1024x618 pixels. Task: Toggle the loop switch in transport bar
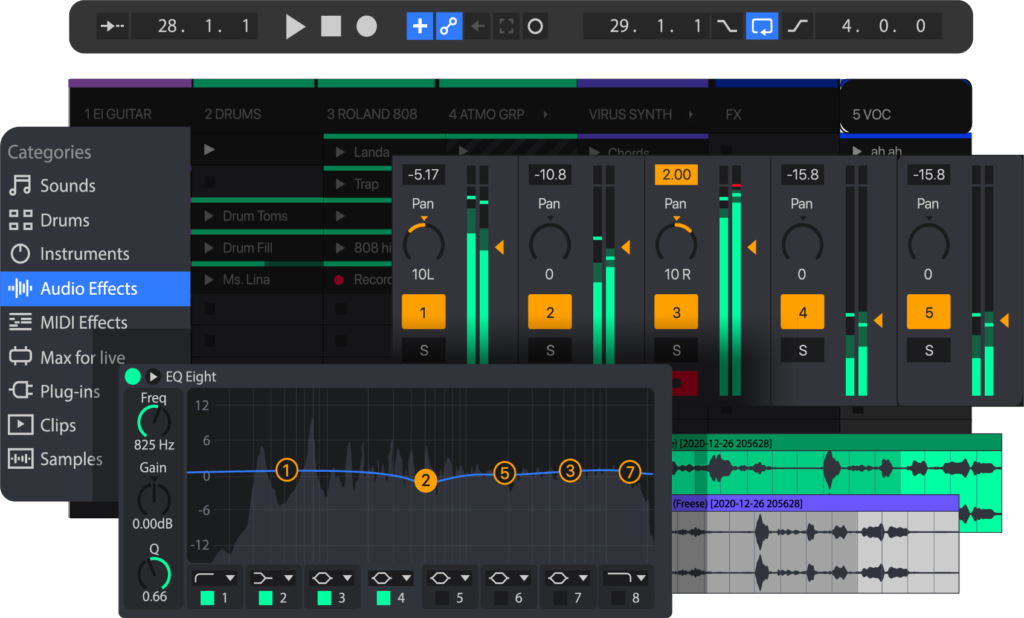763,27
